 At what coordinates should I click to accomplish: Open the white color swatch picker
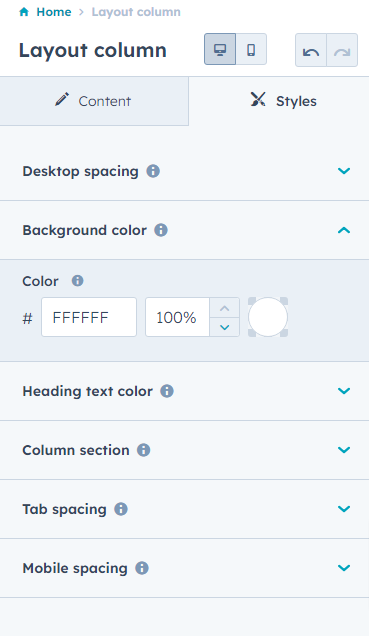[268, 317]
